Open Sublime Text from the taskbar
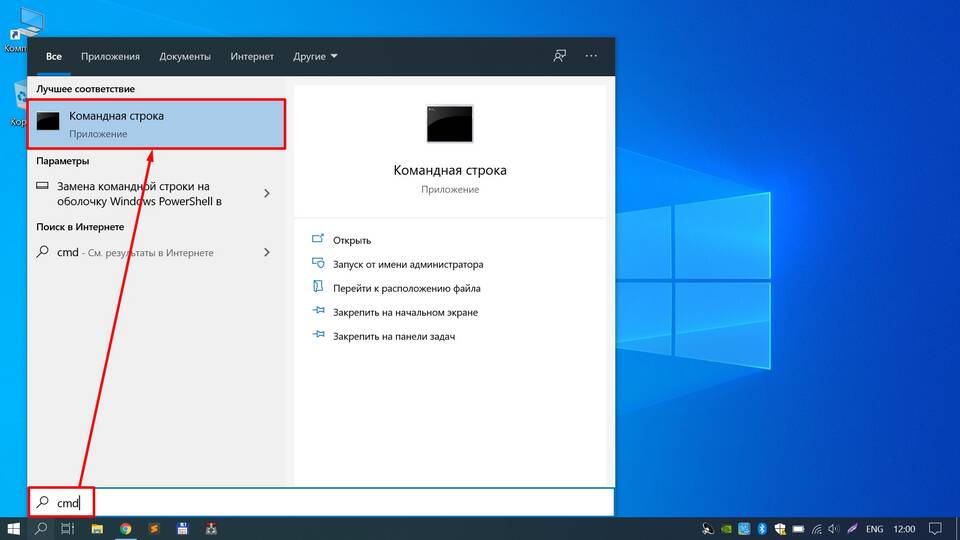 [154, 528]
